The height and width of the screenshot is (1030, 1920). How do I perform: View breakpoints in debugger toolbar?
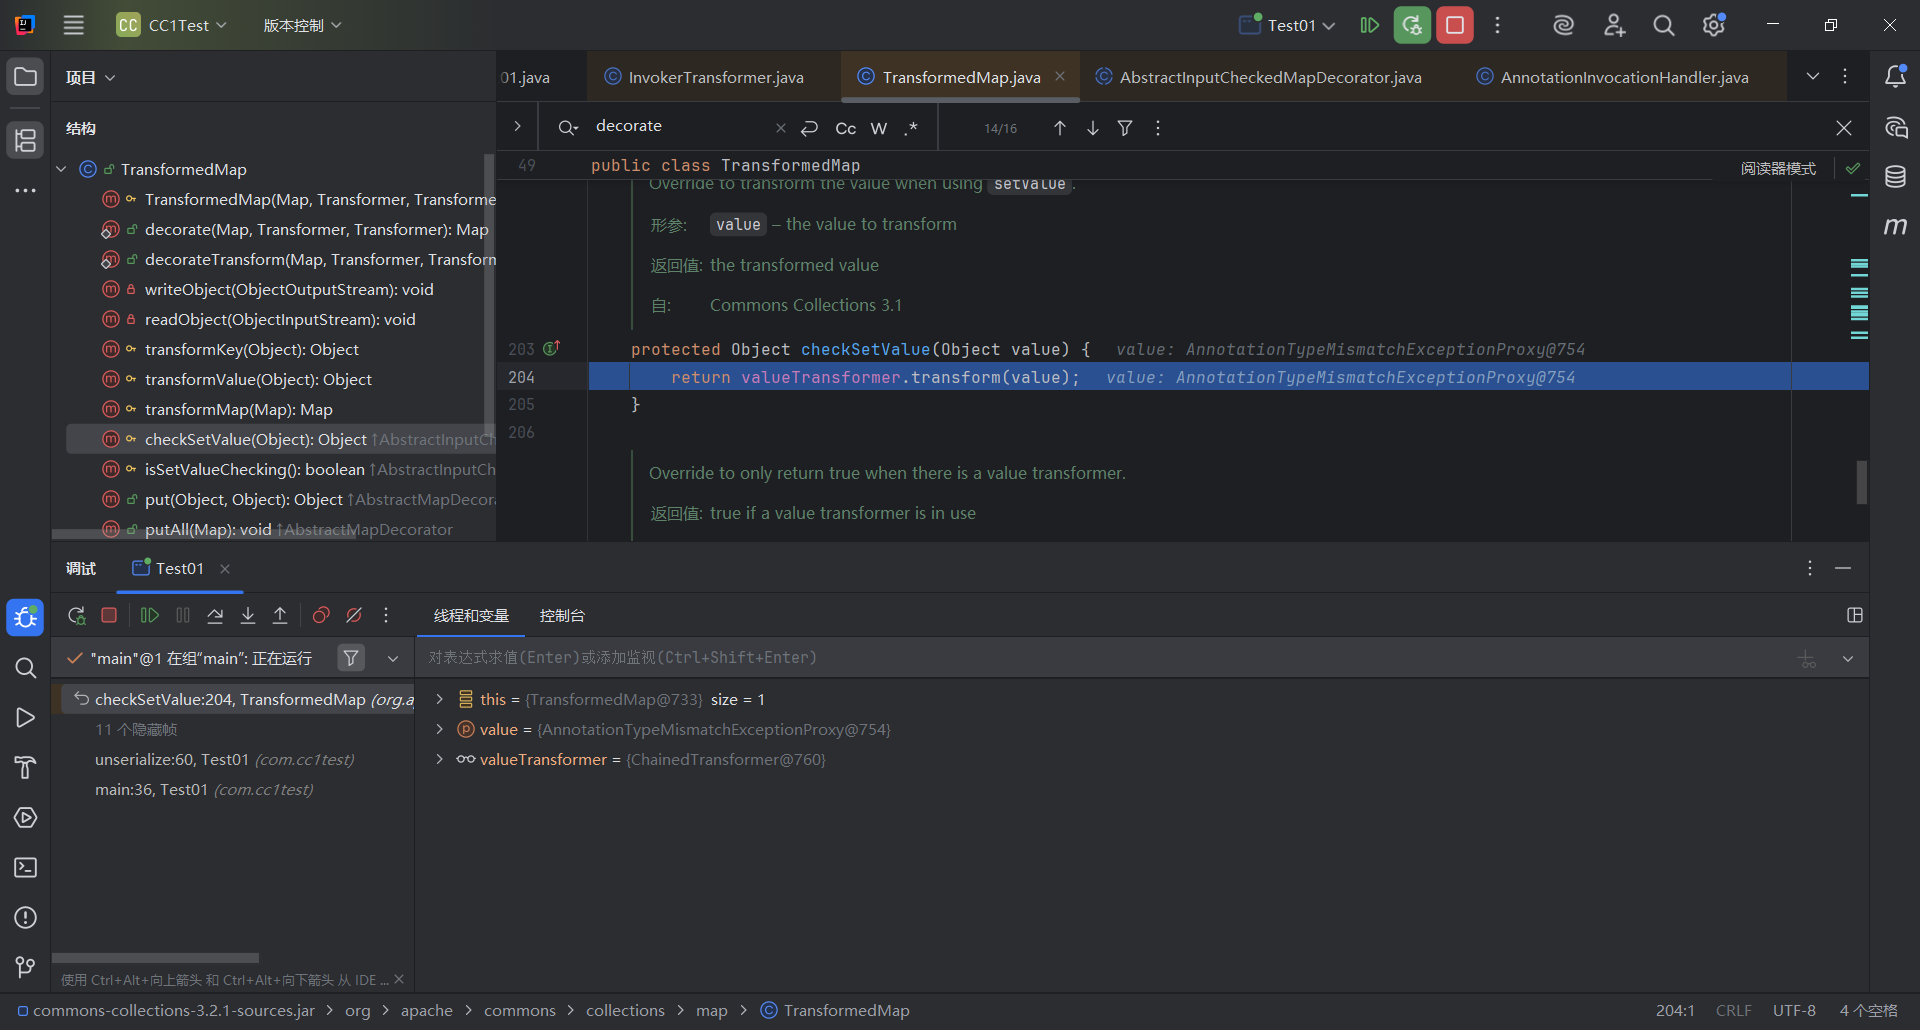coord(321,615)
